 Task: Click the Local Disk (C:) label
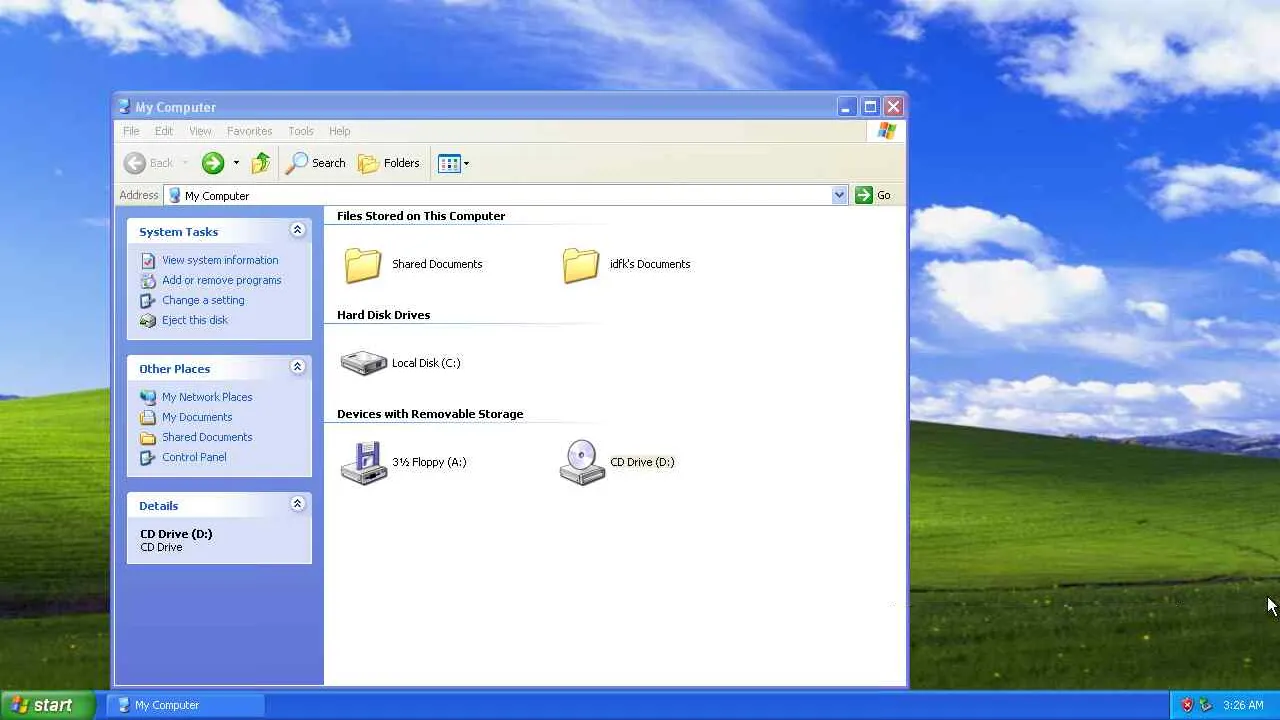(x=426, y=363)
